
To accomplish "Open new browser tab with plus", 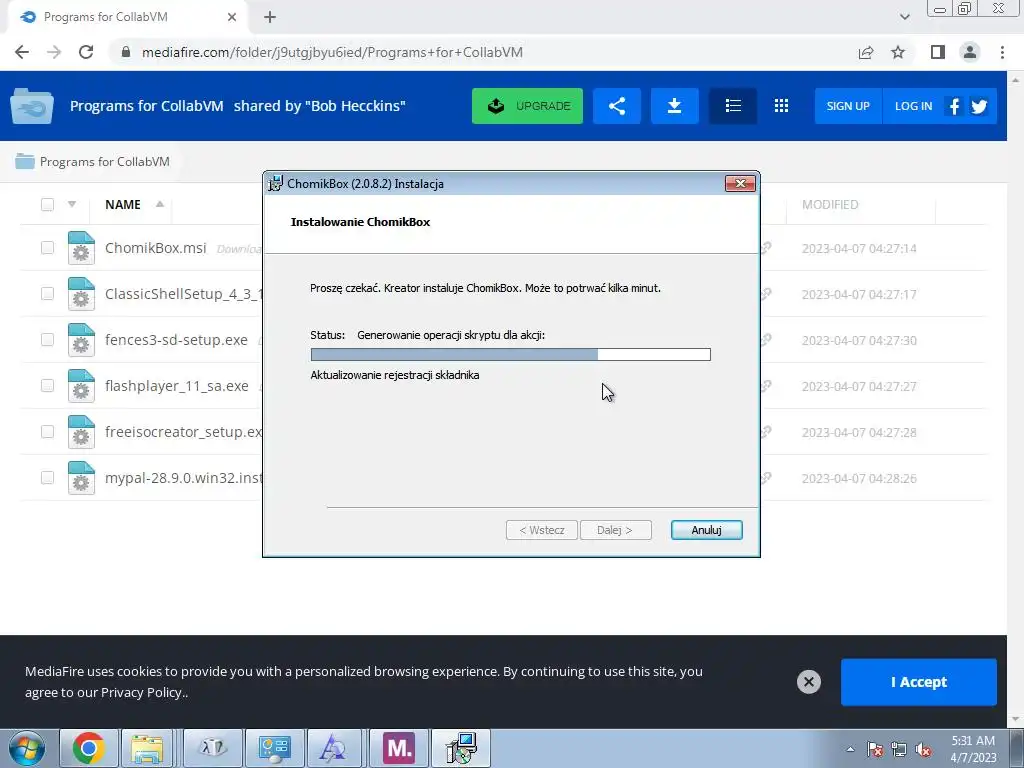I will tap(270, 17).
